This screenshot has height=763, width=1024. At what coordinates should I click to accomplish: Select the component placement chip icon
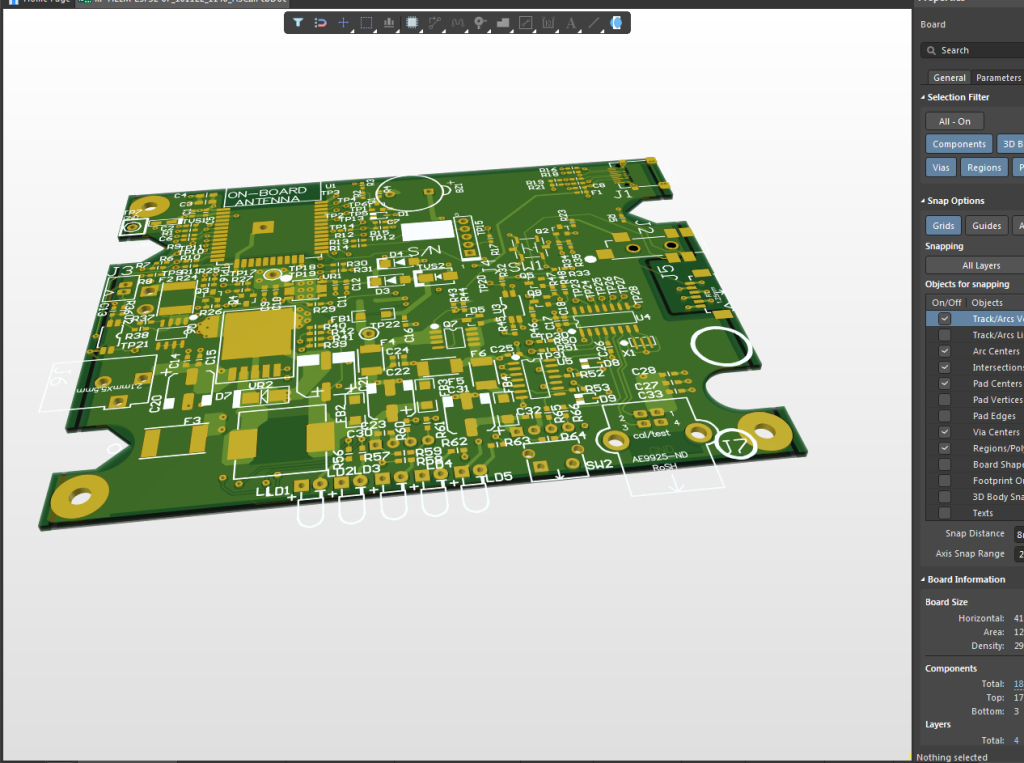pyautogui.click(x=412, y=22)
